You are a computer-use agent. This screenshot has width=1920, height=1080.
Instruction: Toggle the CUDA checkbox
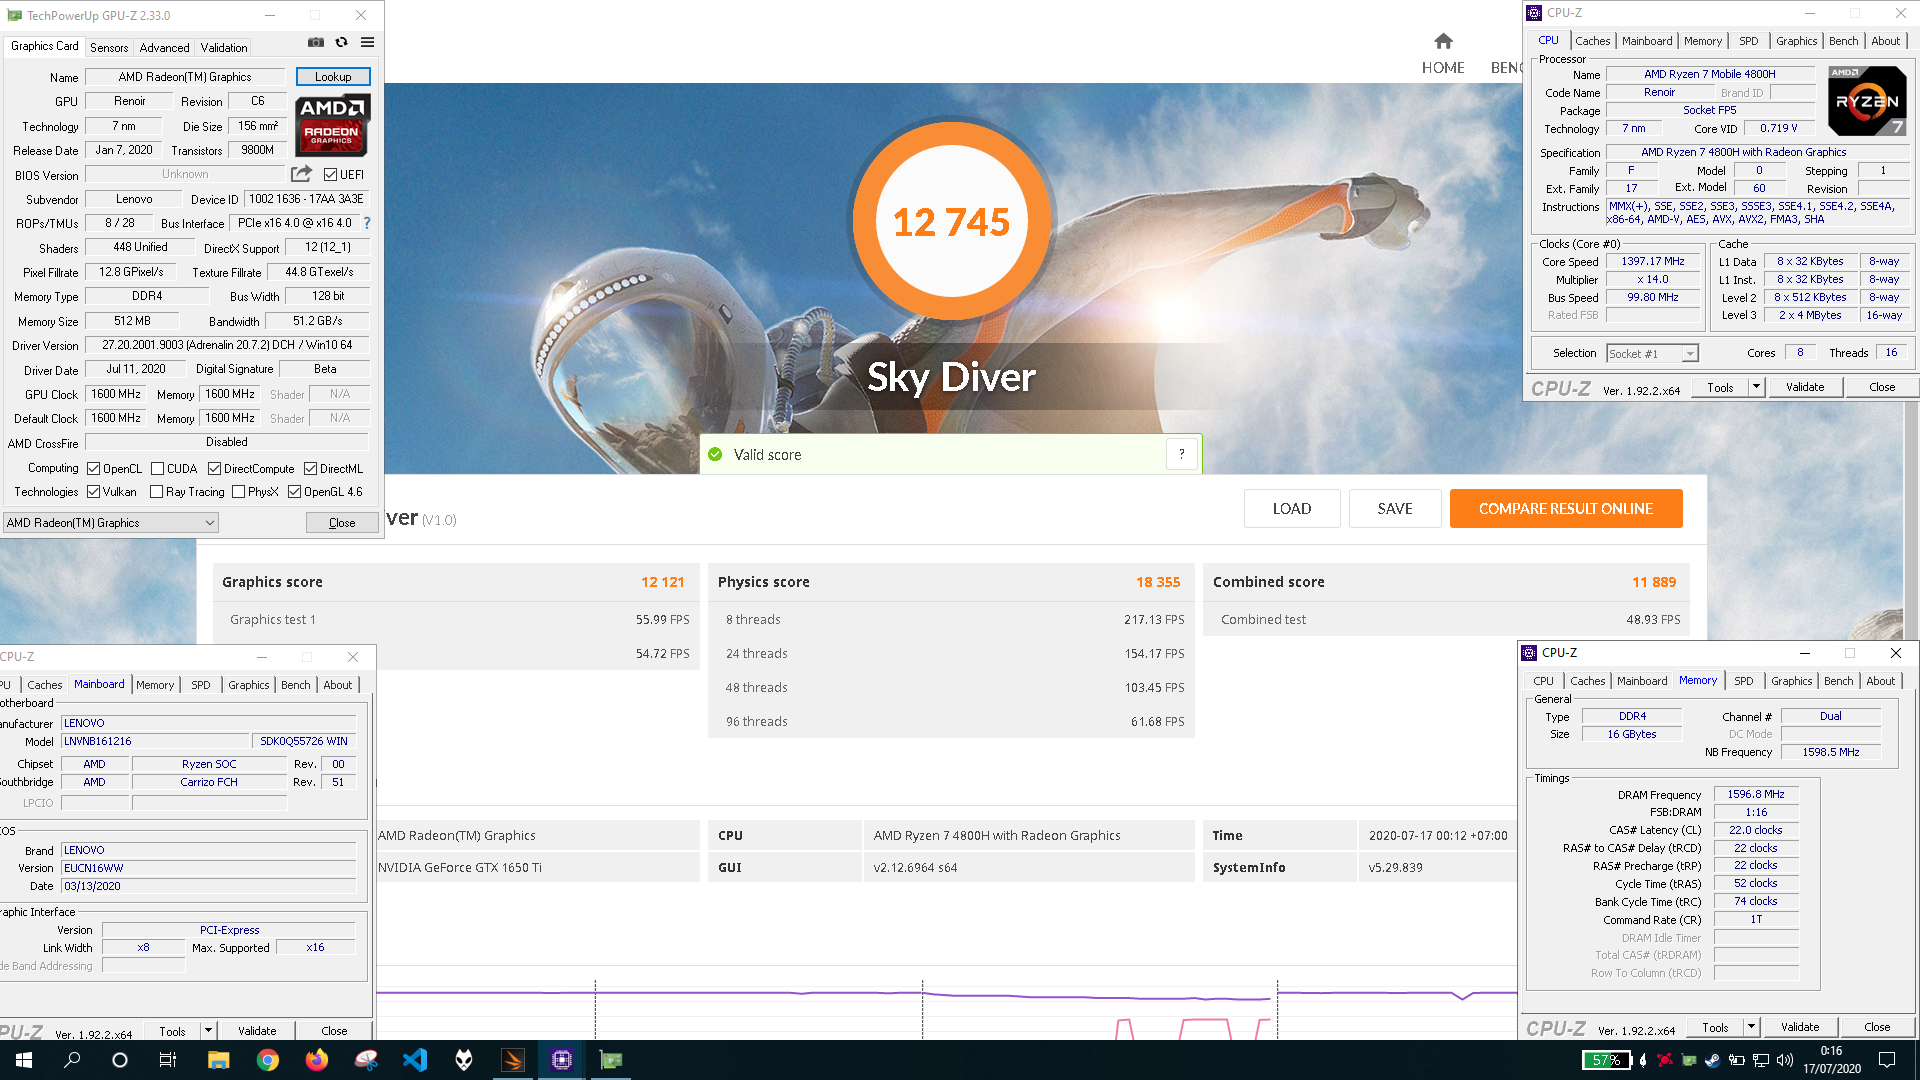tap(157, 468)
